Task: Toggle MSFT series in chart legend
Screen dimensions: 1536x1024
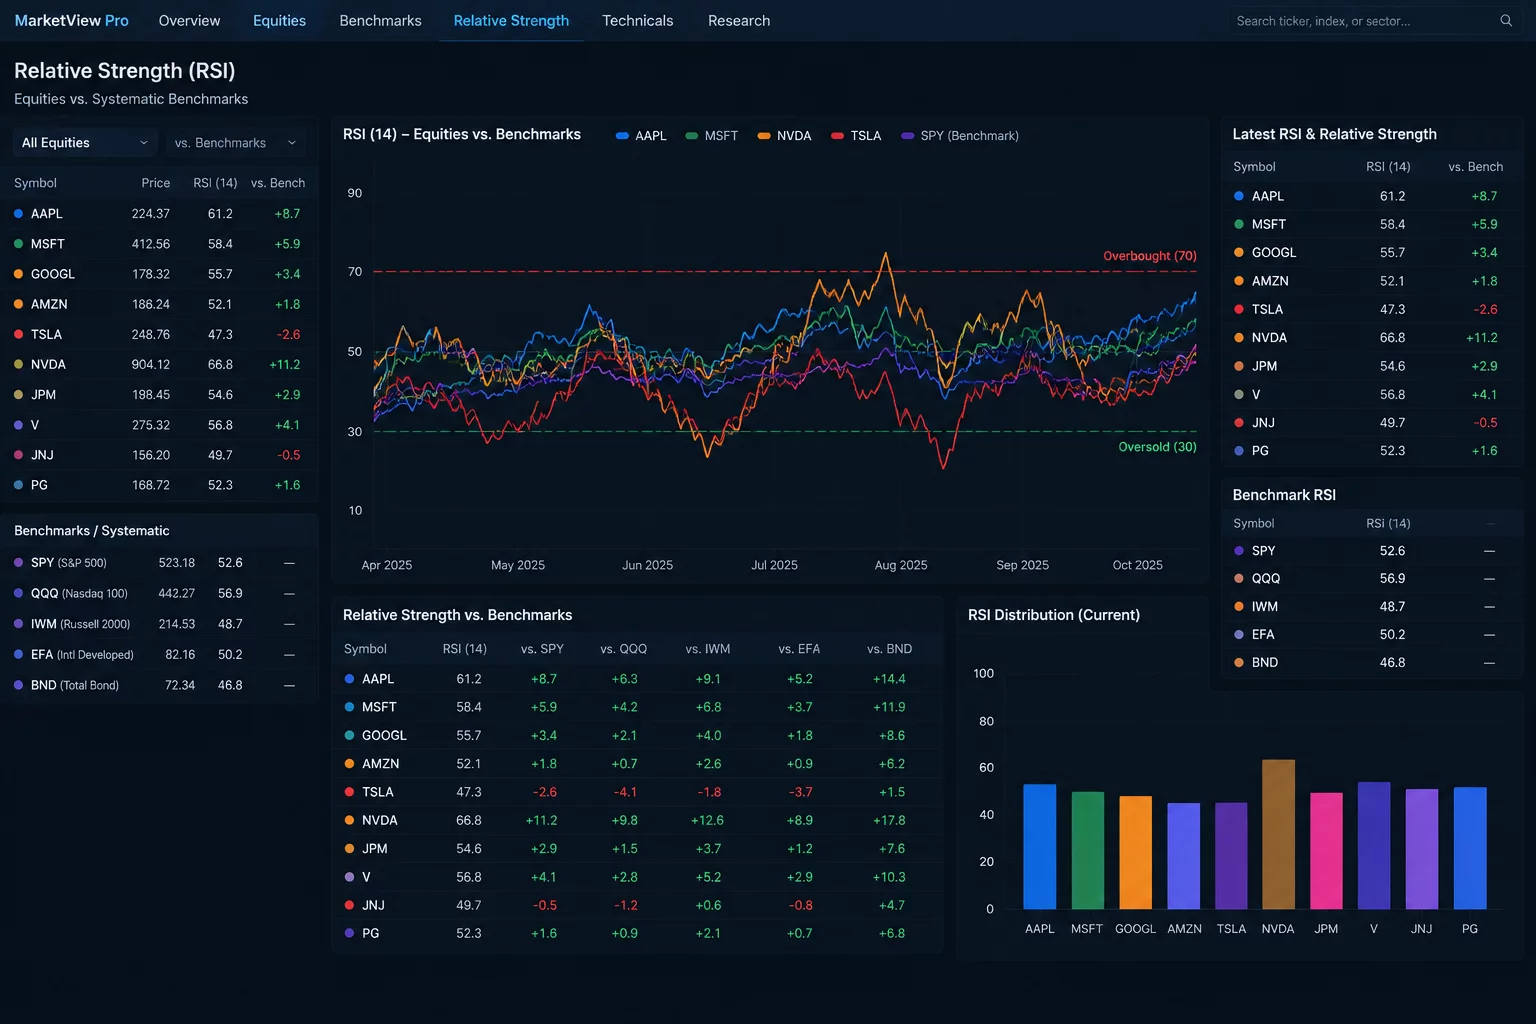Action: pyautogui.click(x=712, y=136)
